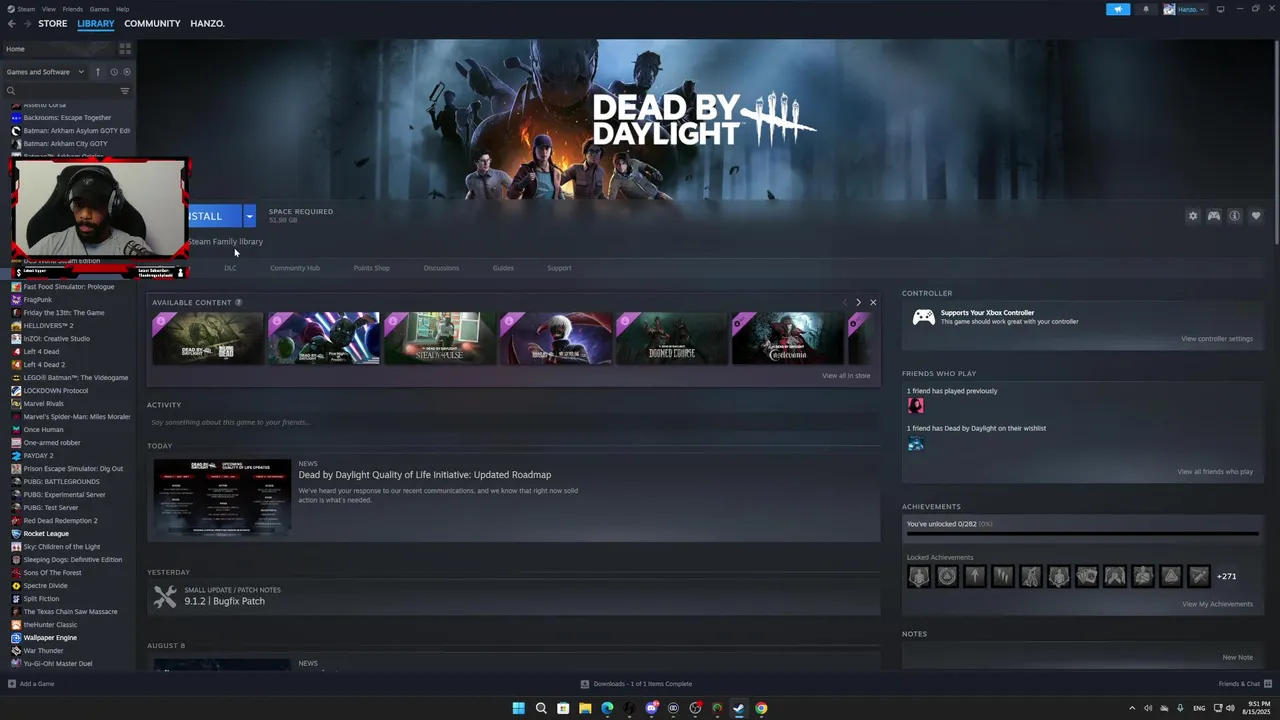Open the HANZO. profile tab
Screen dimensions: 1280x720
click(x=208, y=23)
